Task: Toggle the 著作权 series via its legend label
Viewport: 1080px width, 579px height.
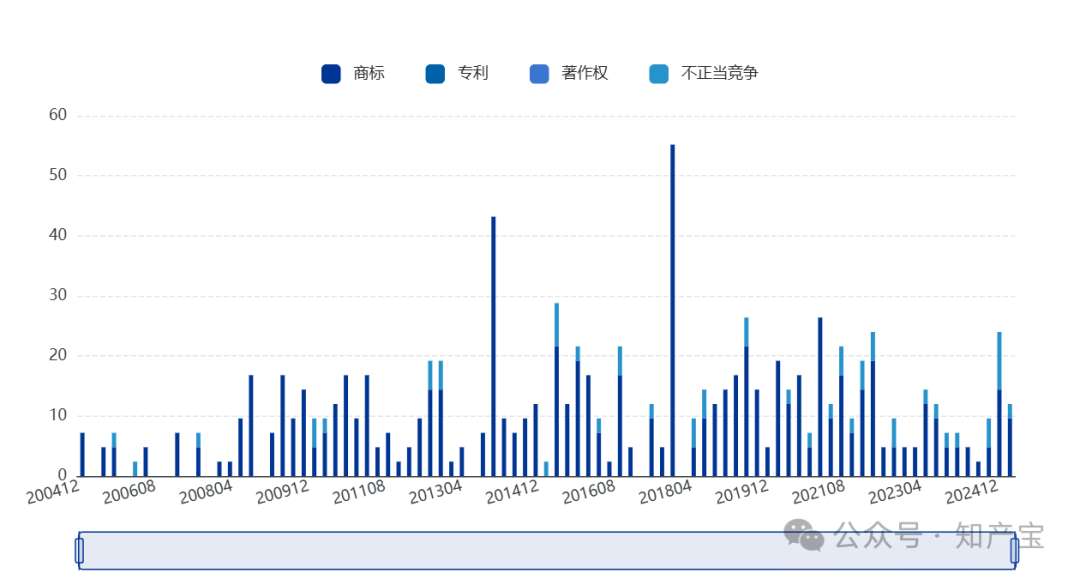Action: pyautogui.click(x=585, y=74)
